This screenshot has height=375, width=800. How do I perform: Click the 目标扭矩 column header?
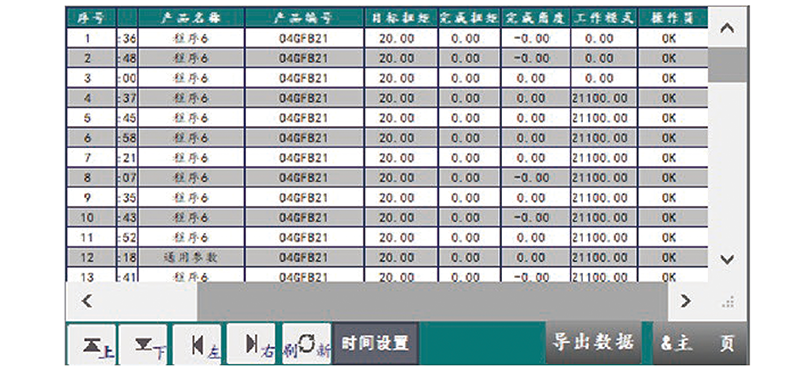401,18
